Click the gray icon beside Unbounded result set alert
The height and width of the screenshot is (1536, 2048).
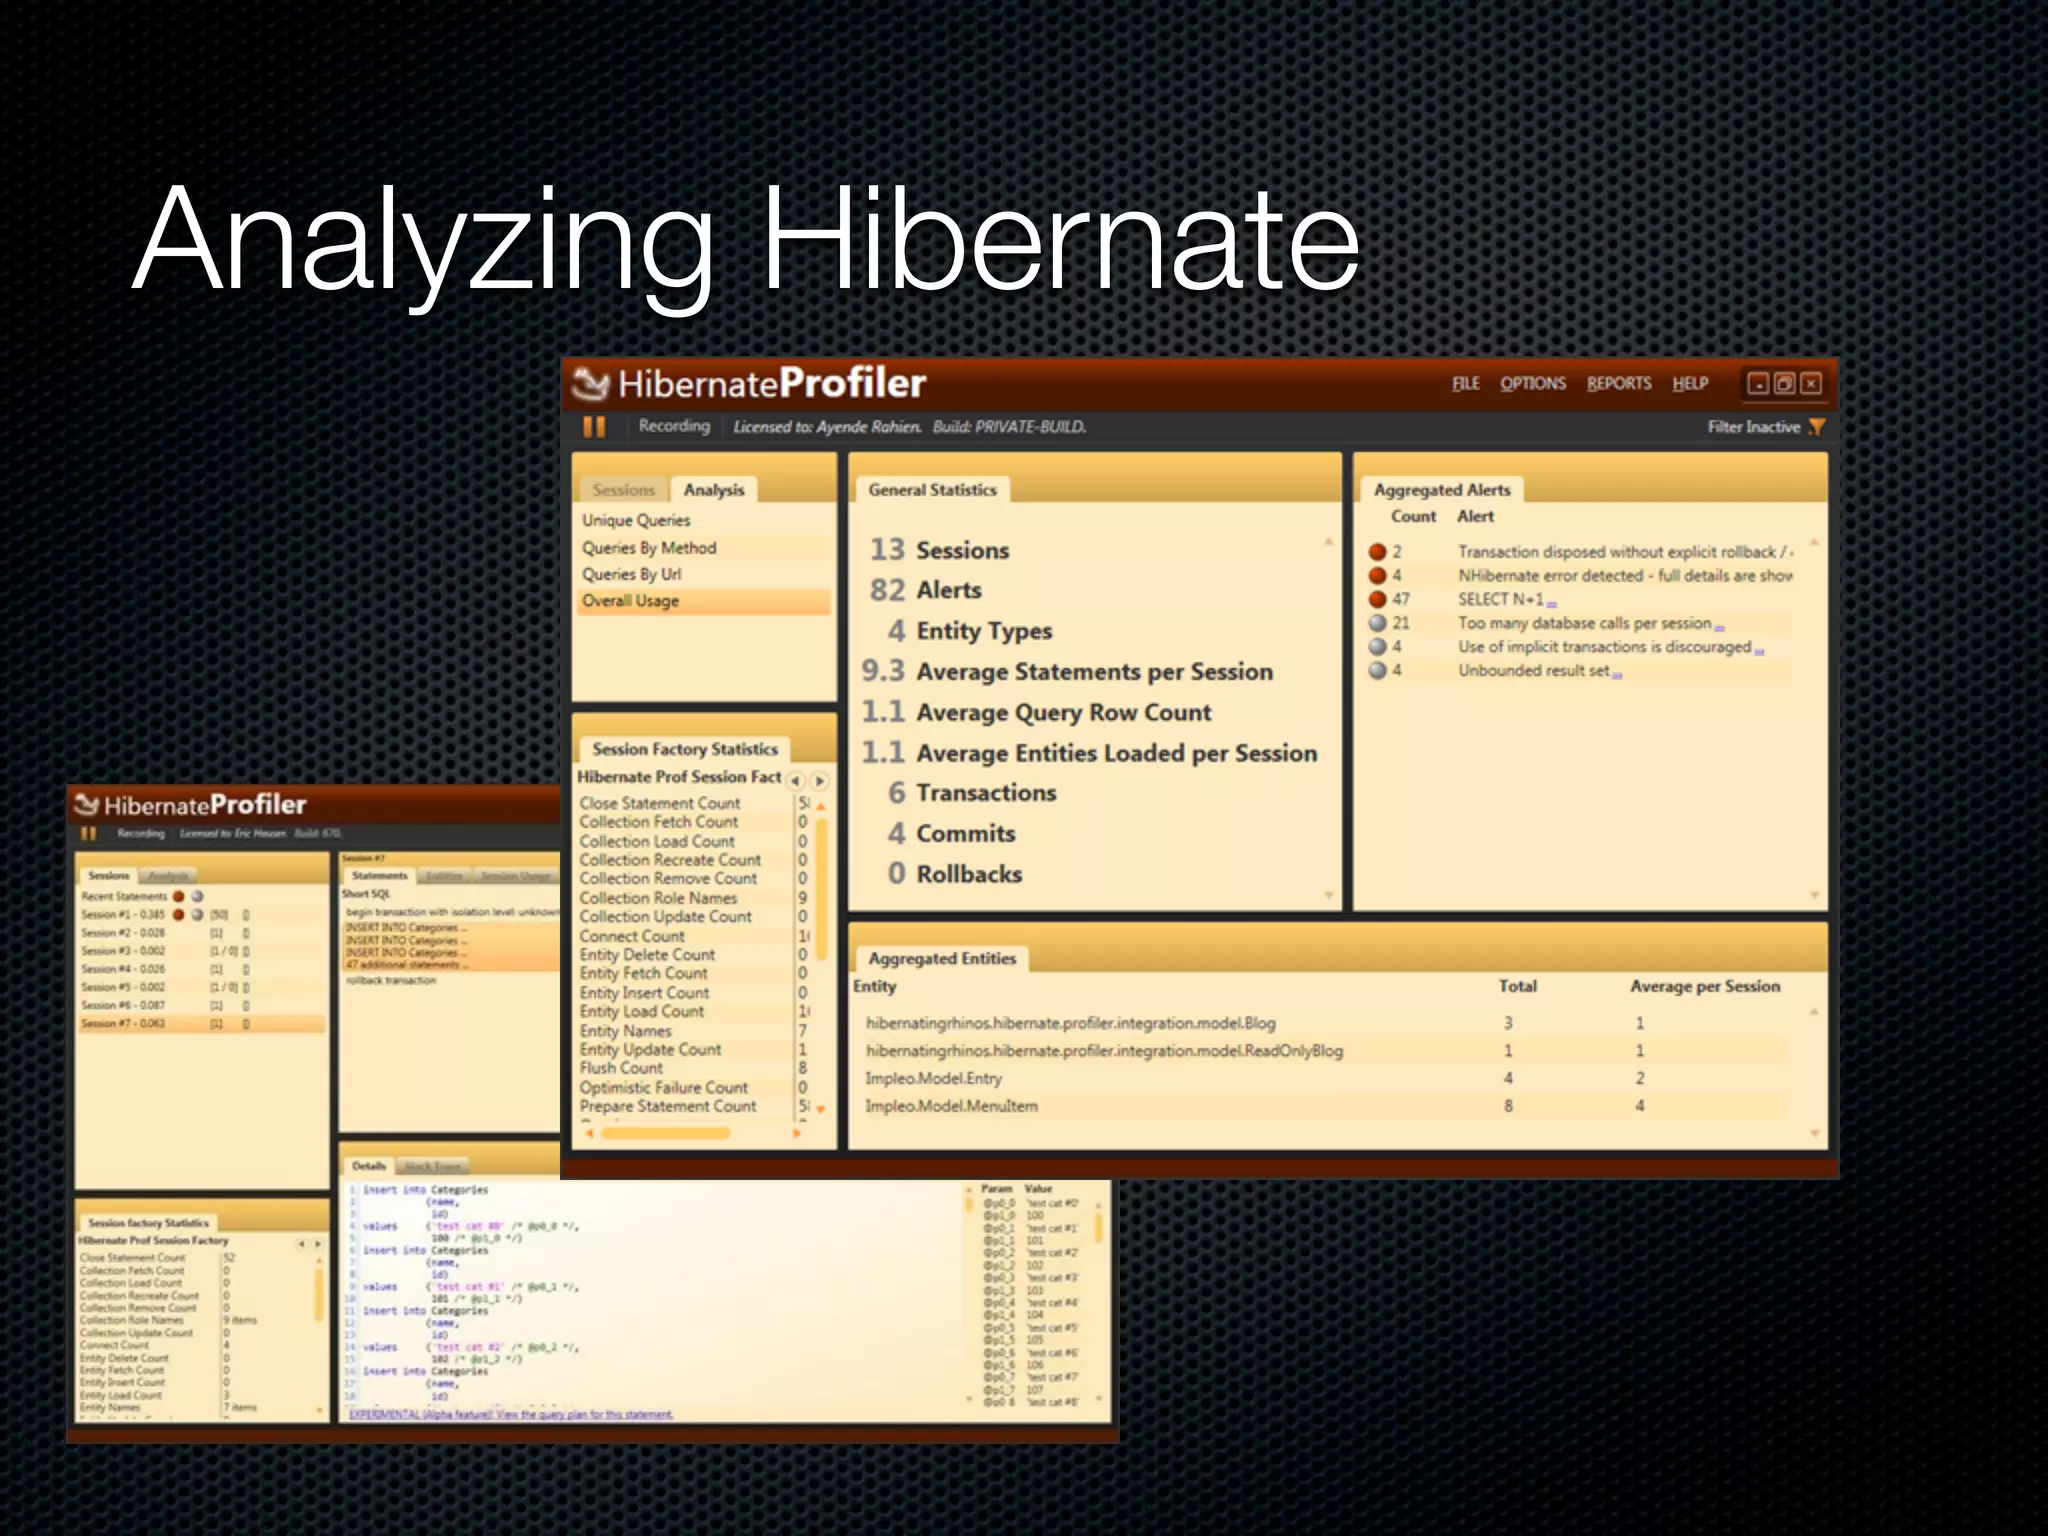(1377, 670)
